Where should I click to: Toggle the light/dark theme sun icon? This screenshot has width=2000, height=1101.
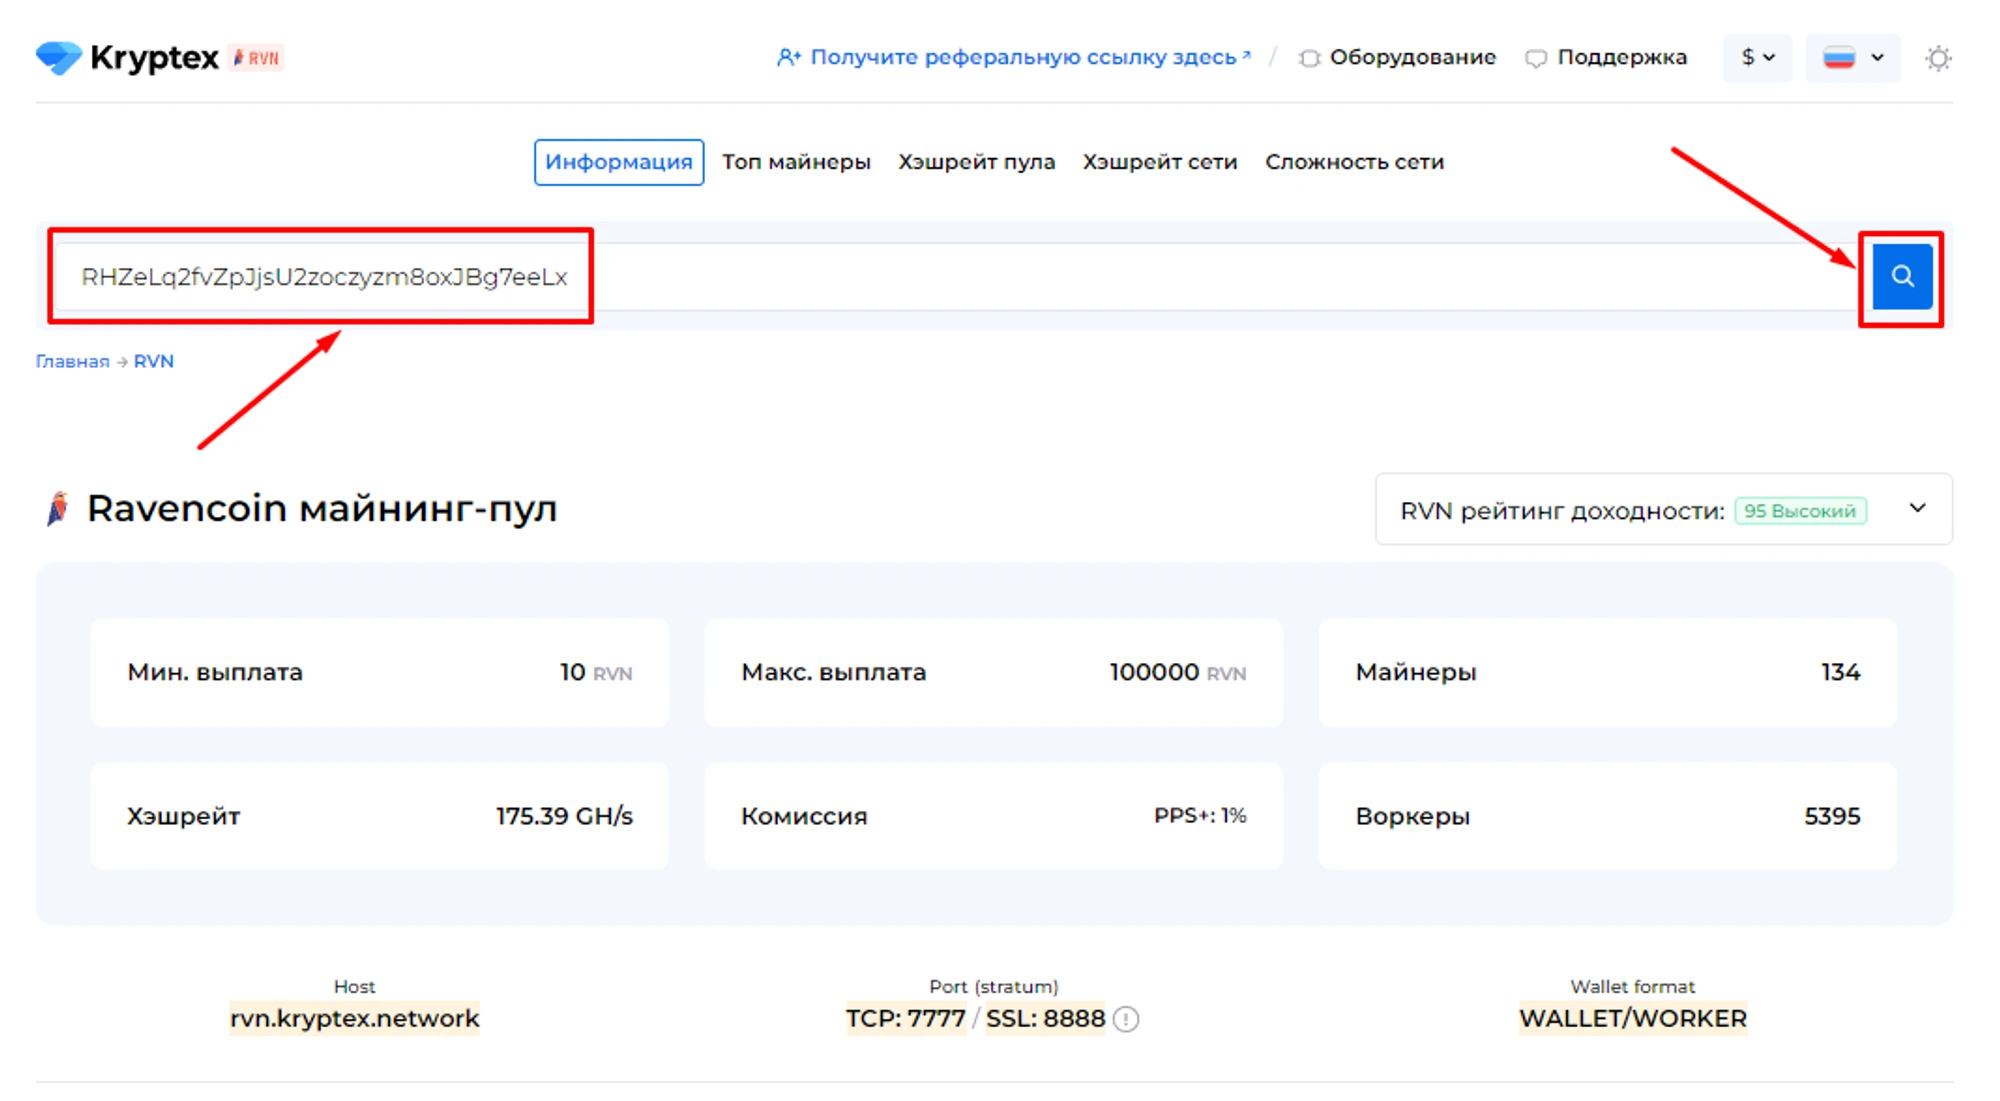(x=1938, y=58)
